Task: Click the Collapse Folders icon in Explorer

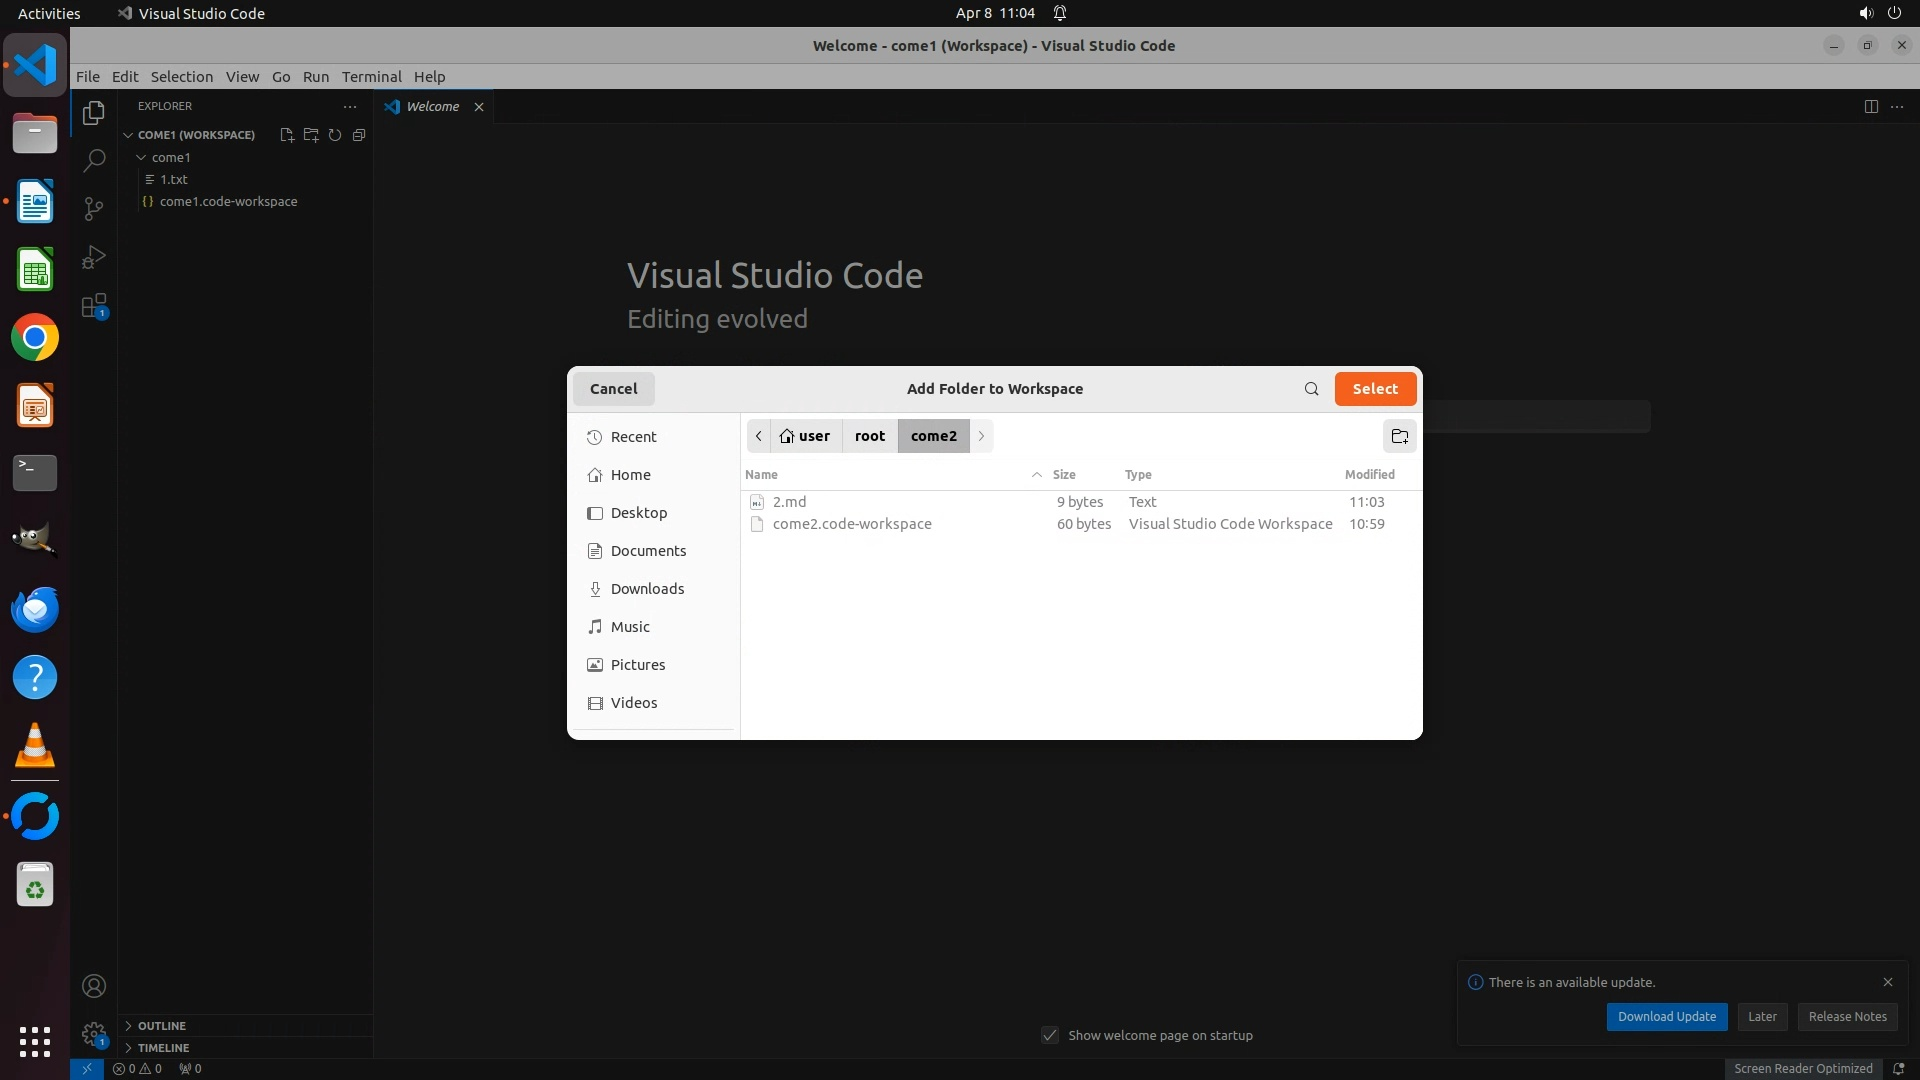Action: click(x=359, y=135)
